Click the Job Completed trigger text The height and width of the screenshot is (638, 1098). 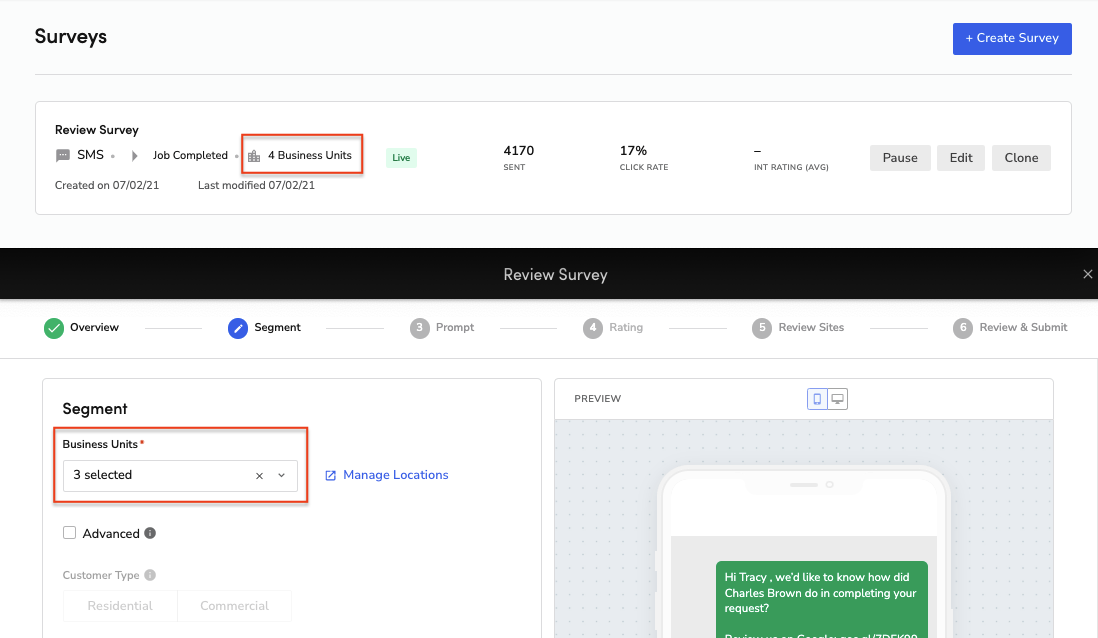click(x=190, y=155)
